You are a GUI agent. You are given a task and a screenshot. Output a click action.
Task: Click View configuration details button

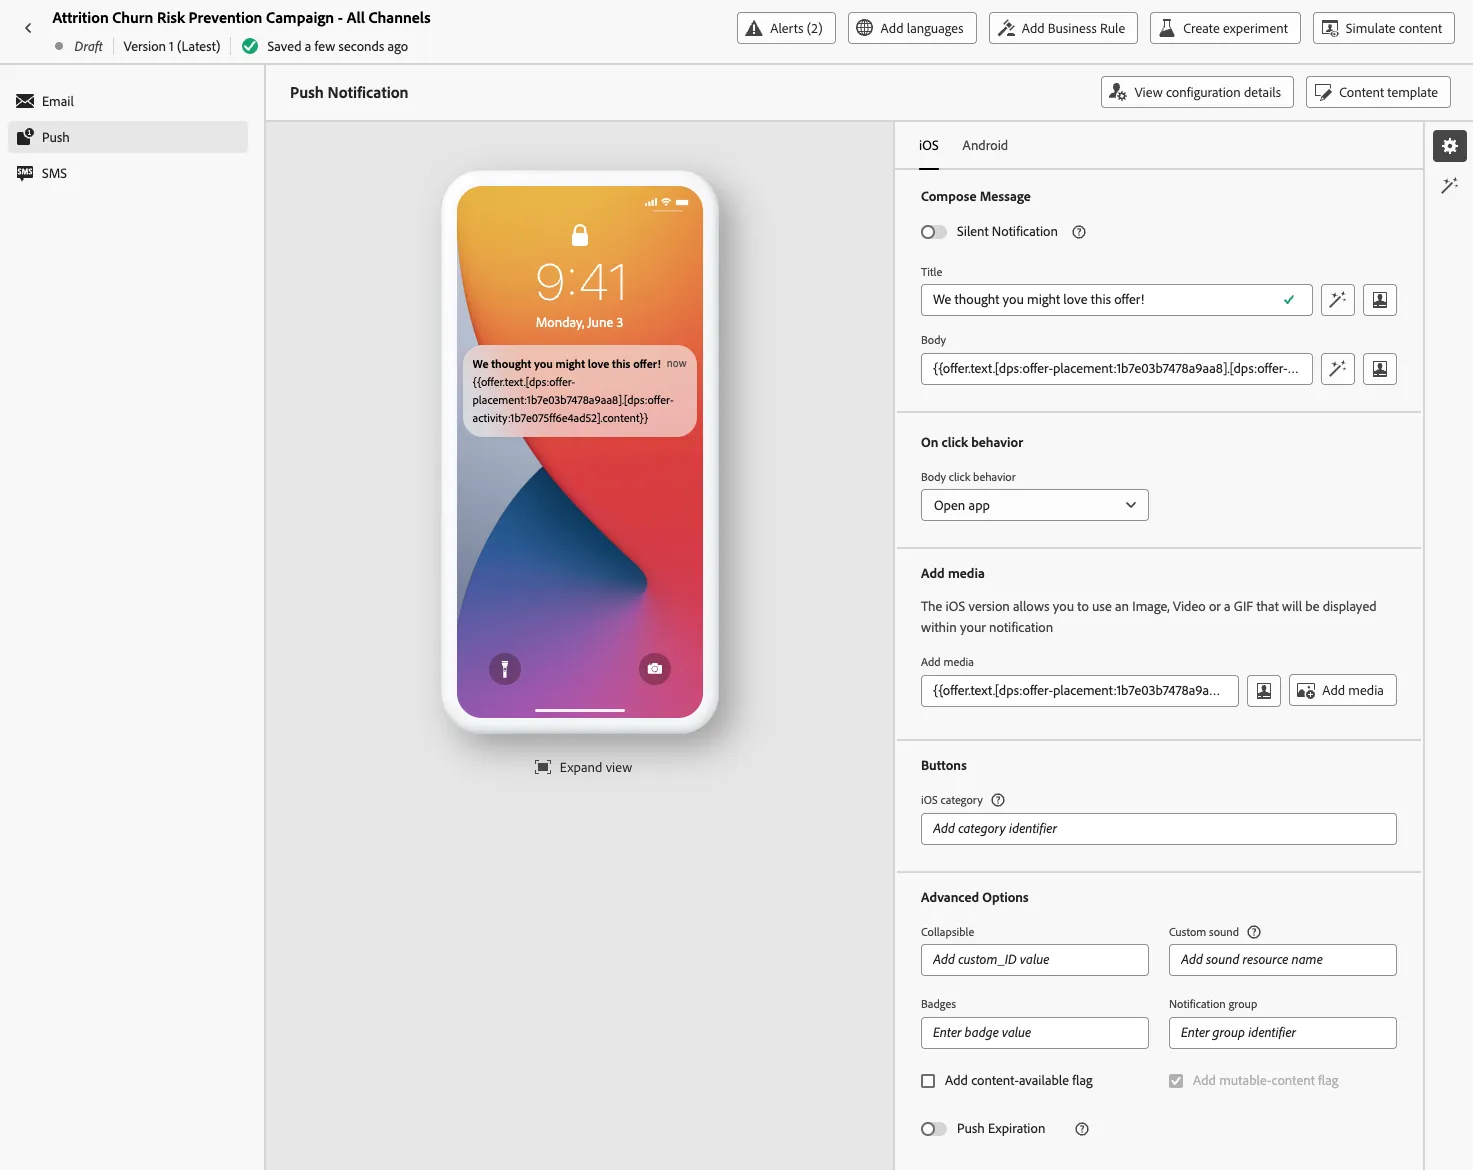(1197, 92)
